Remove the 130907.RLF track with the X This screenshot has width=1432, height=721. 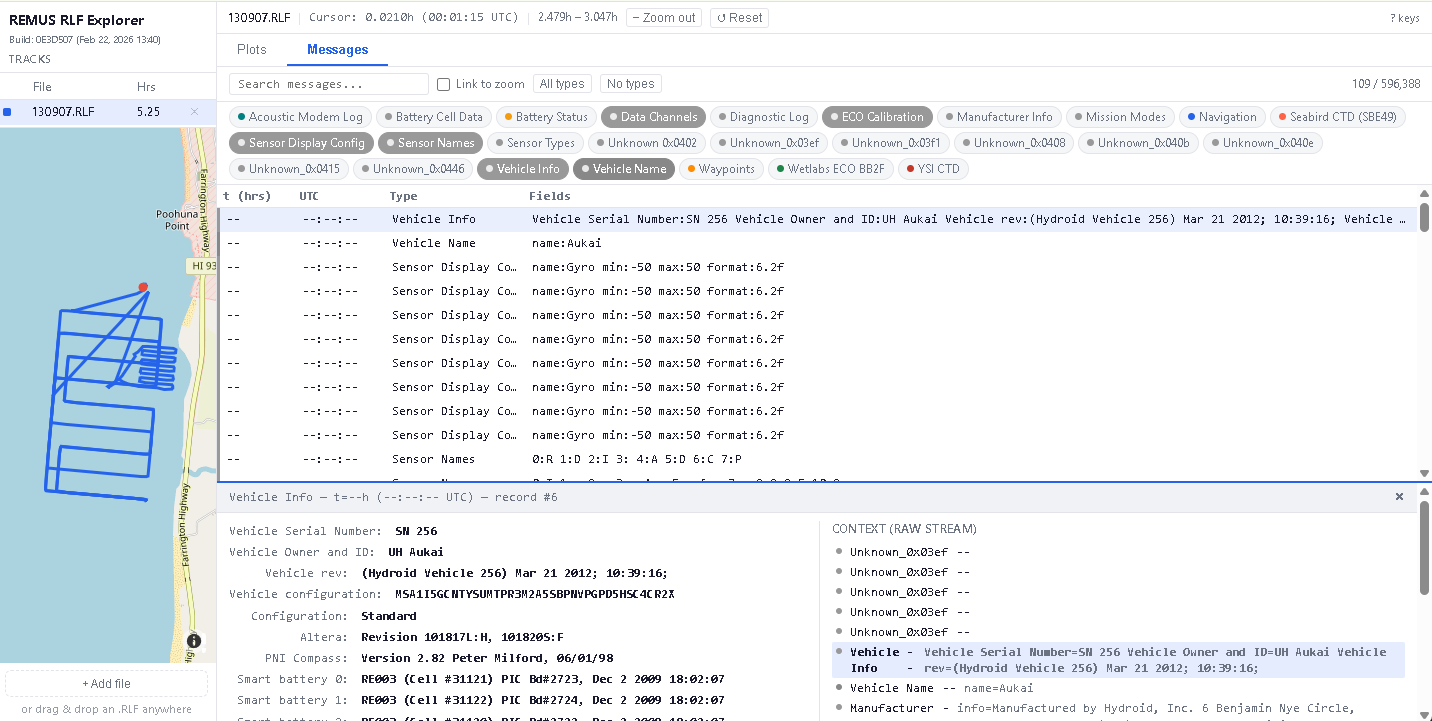pyautogui.click(x=194, y=112)
